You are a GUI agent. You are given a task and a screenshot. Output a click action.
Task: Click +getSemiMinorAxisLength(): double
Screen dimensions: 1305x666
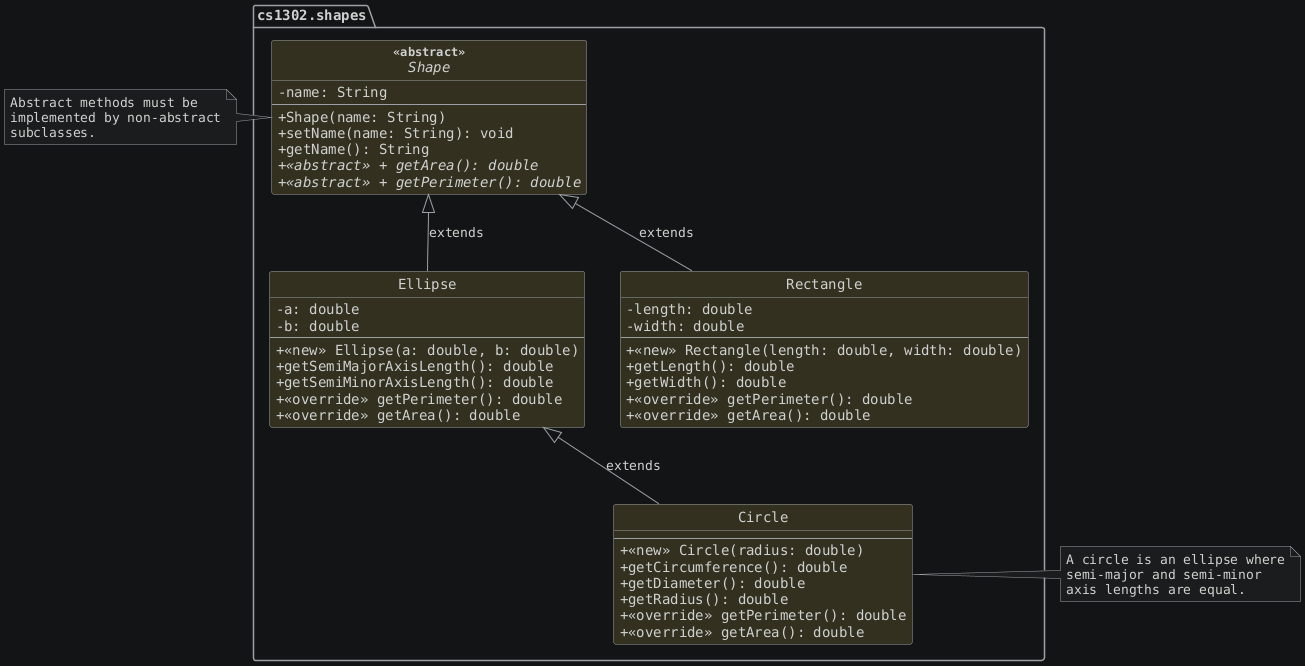(414, 382)
